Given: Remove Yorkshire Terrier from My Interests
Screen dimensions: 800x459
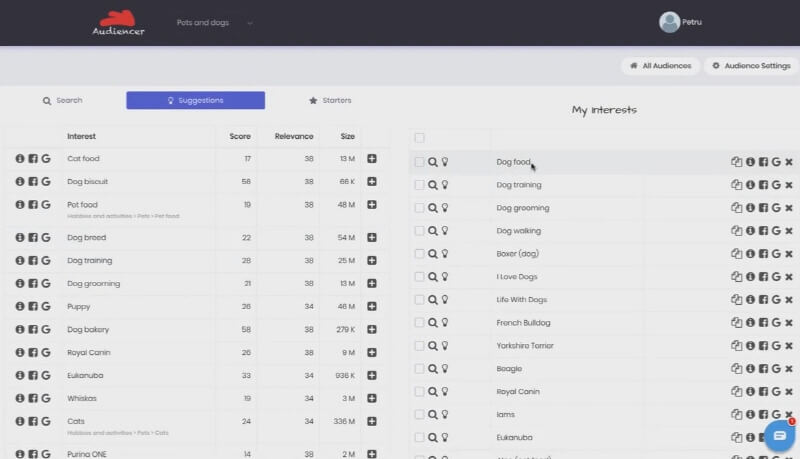Looking at the screenshot, I should point(789,346).
